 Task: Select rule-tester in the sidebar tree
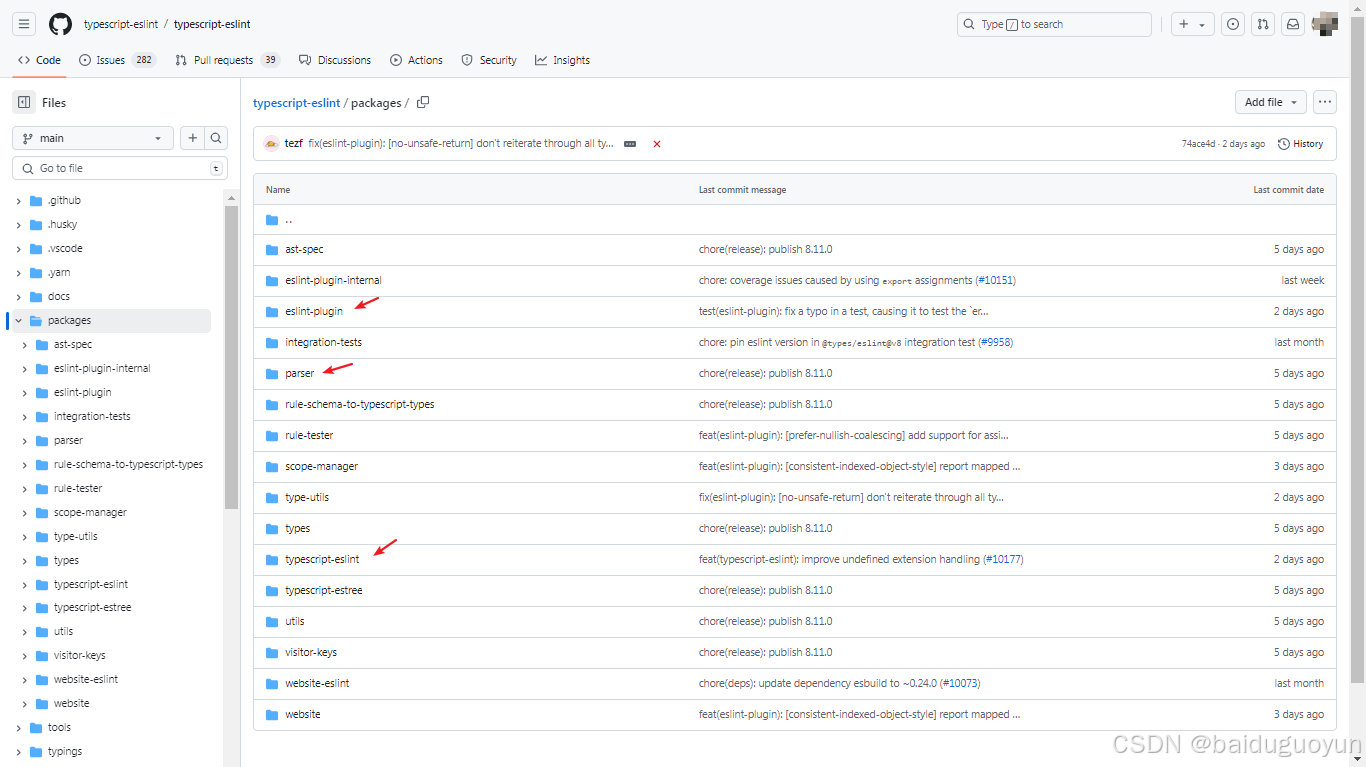click(78, 488)
